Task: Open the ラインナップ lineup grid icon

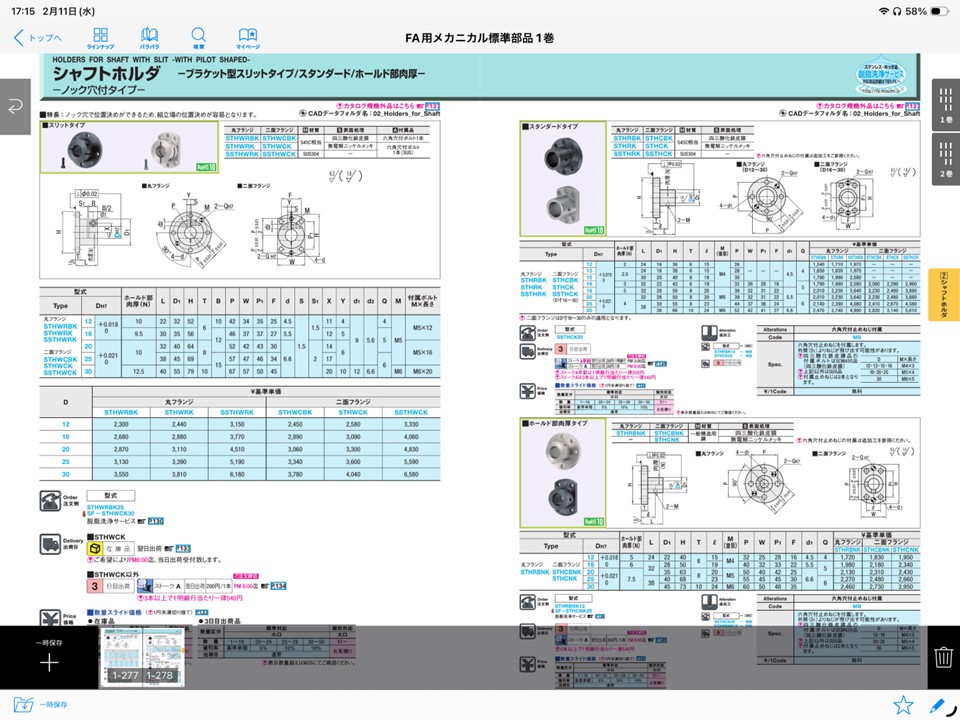Action: 100,38
